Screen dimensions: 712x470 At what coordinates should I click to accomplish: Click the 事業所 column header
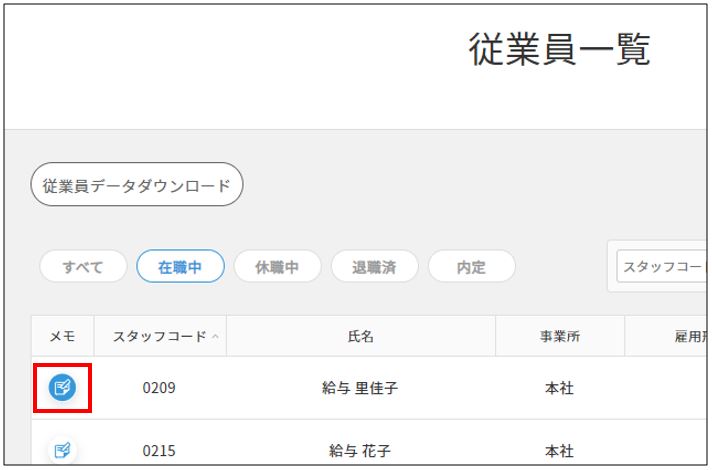point(559,337)
